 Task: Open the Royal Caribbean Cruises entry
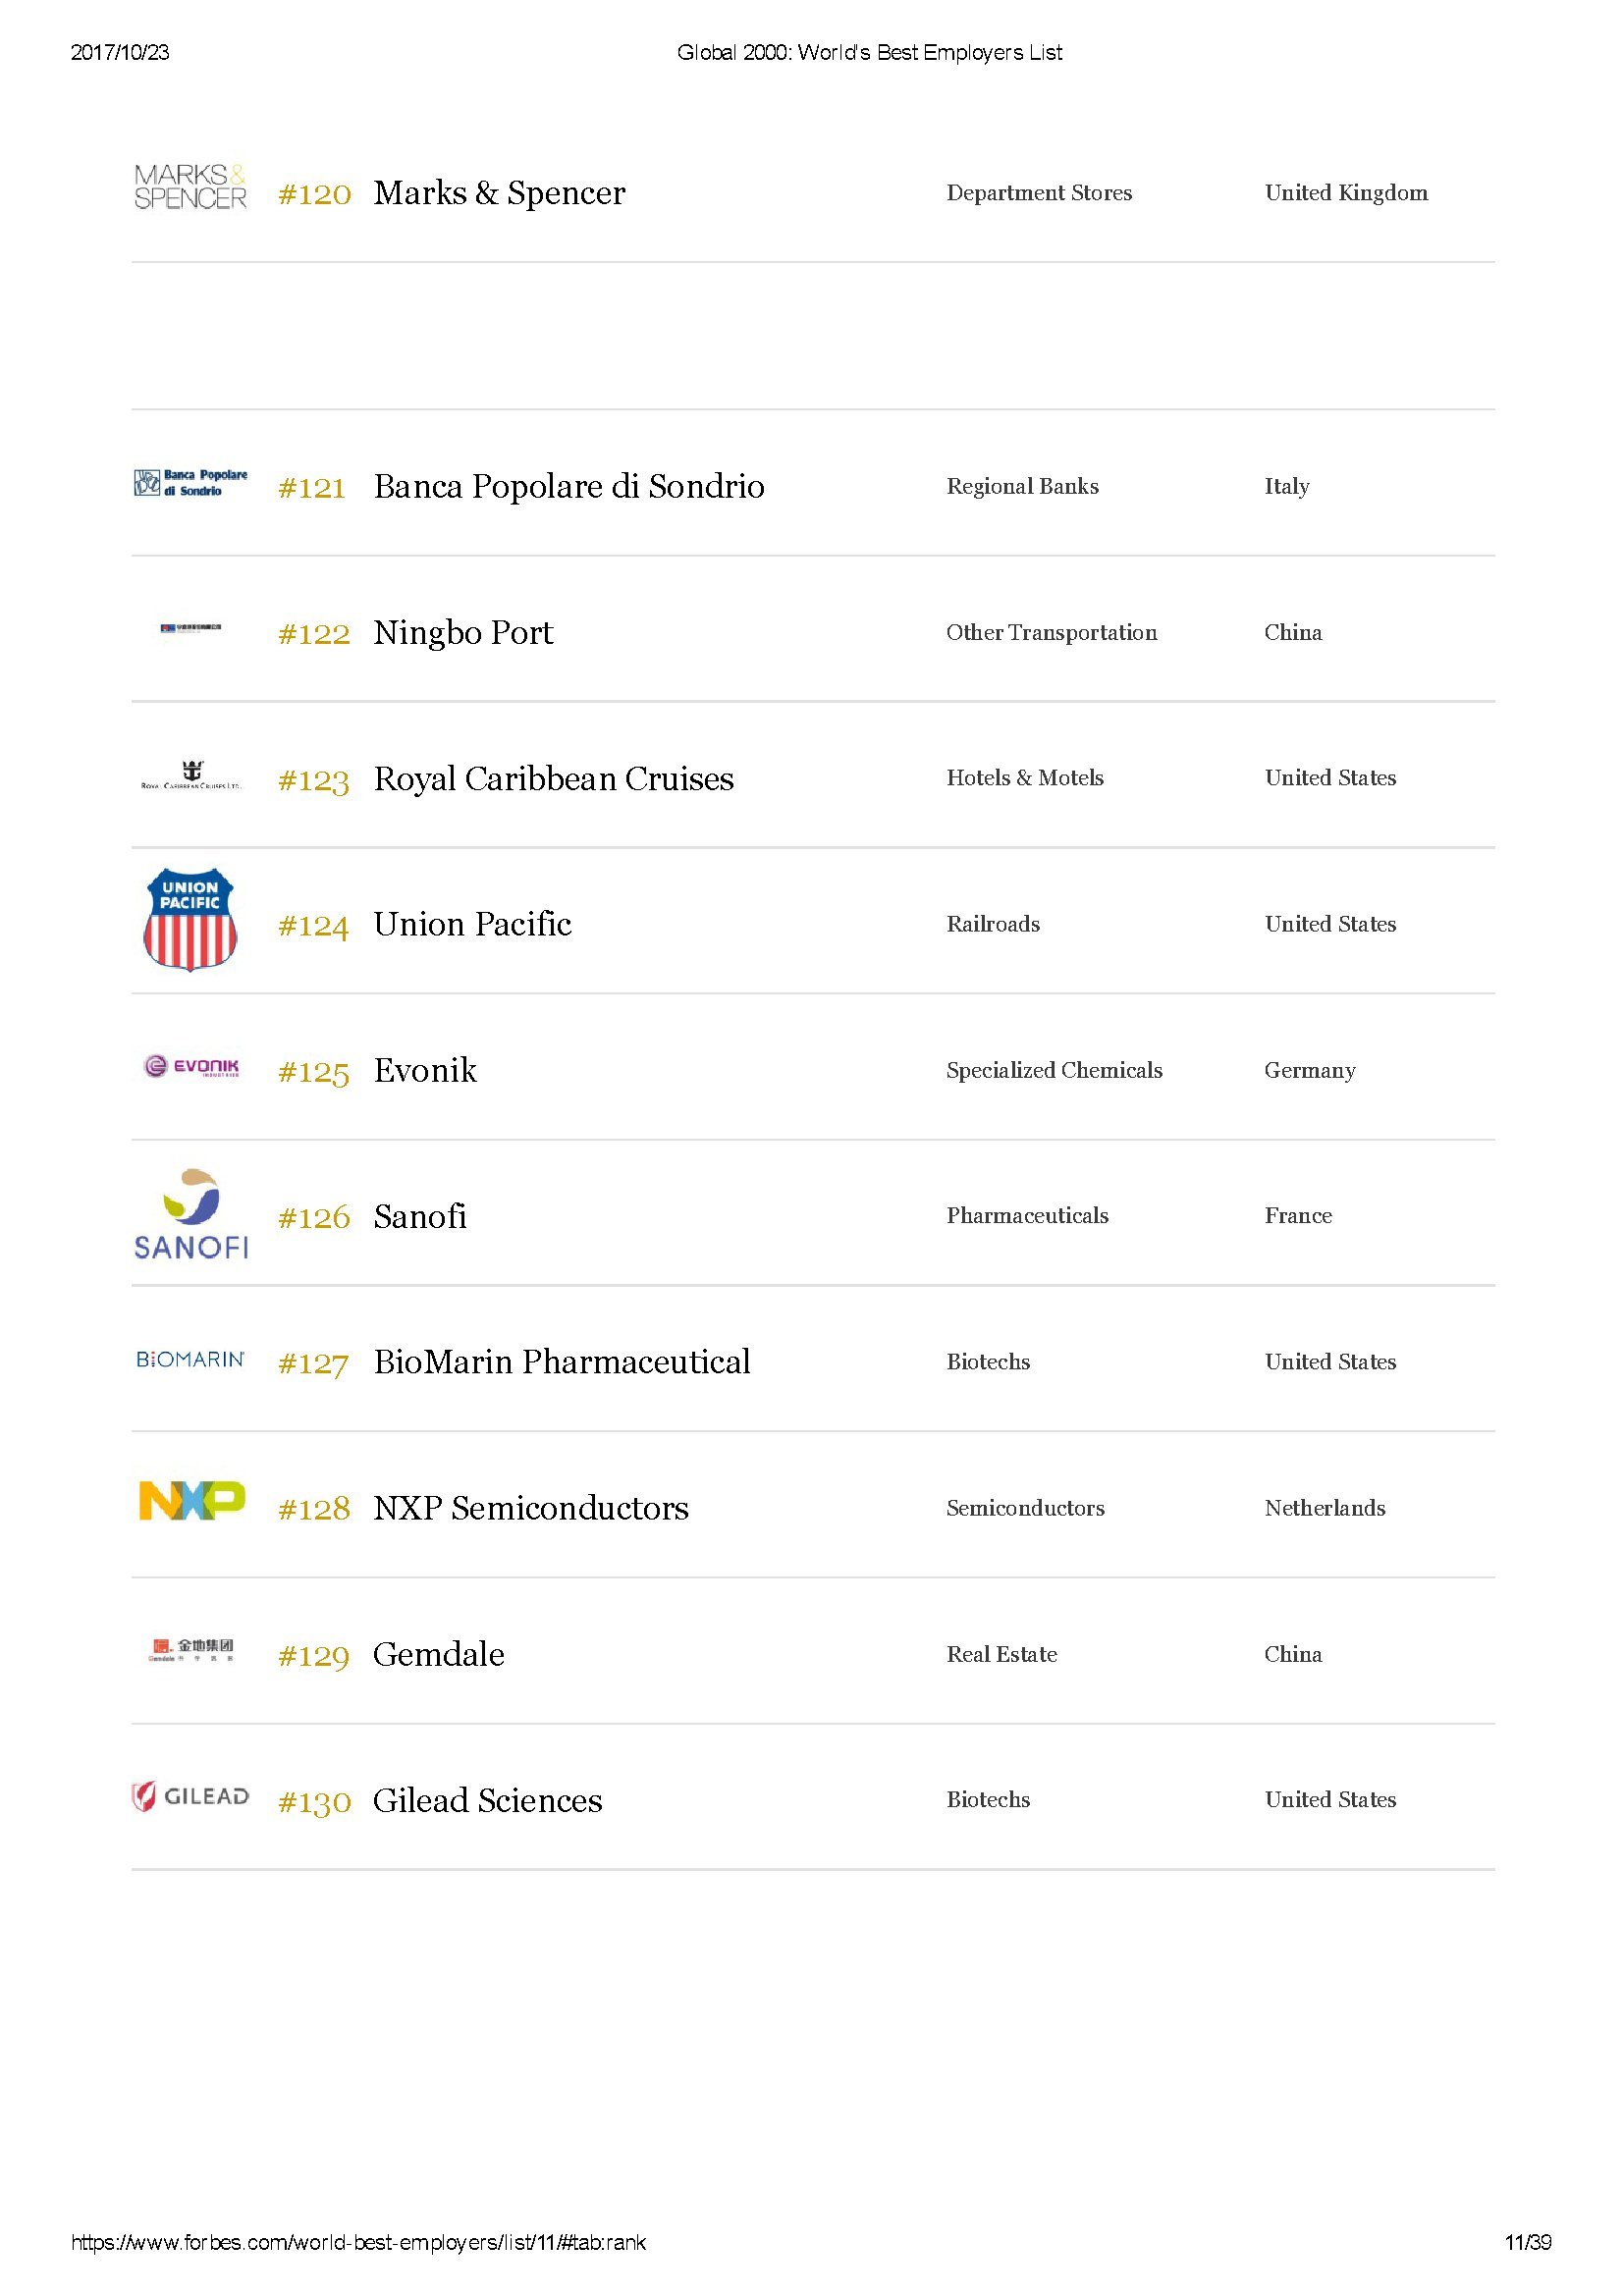click(553, 778)
